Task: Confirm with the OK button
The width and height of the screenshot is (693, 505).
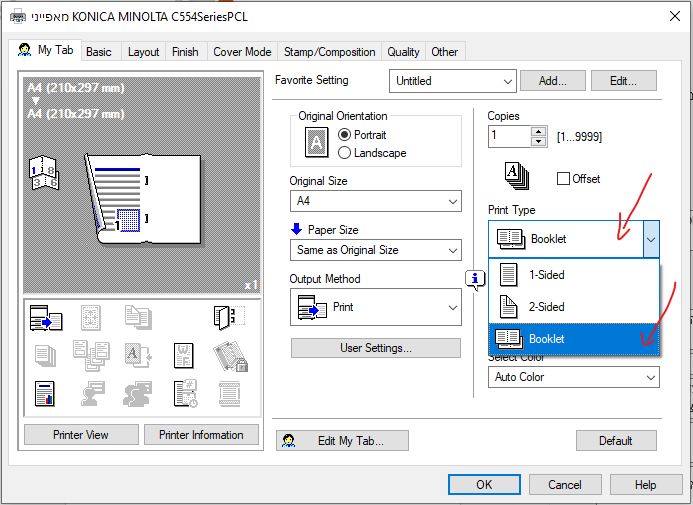Action: click(484, 485)
